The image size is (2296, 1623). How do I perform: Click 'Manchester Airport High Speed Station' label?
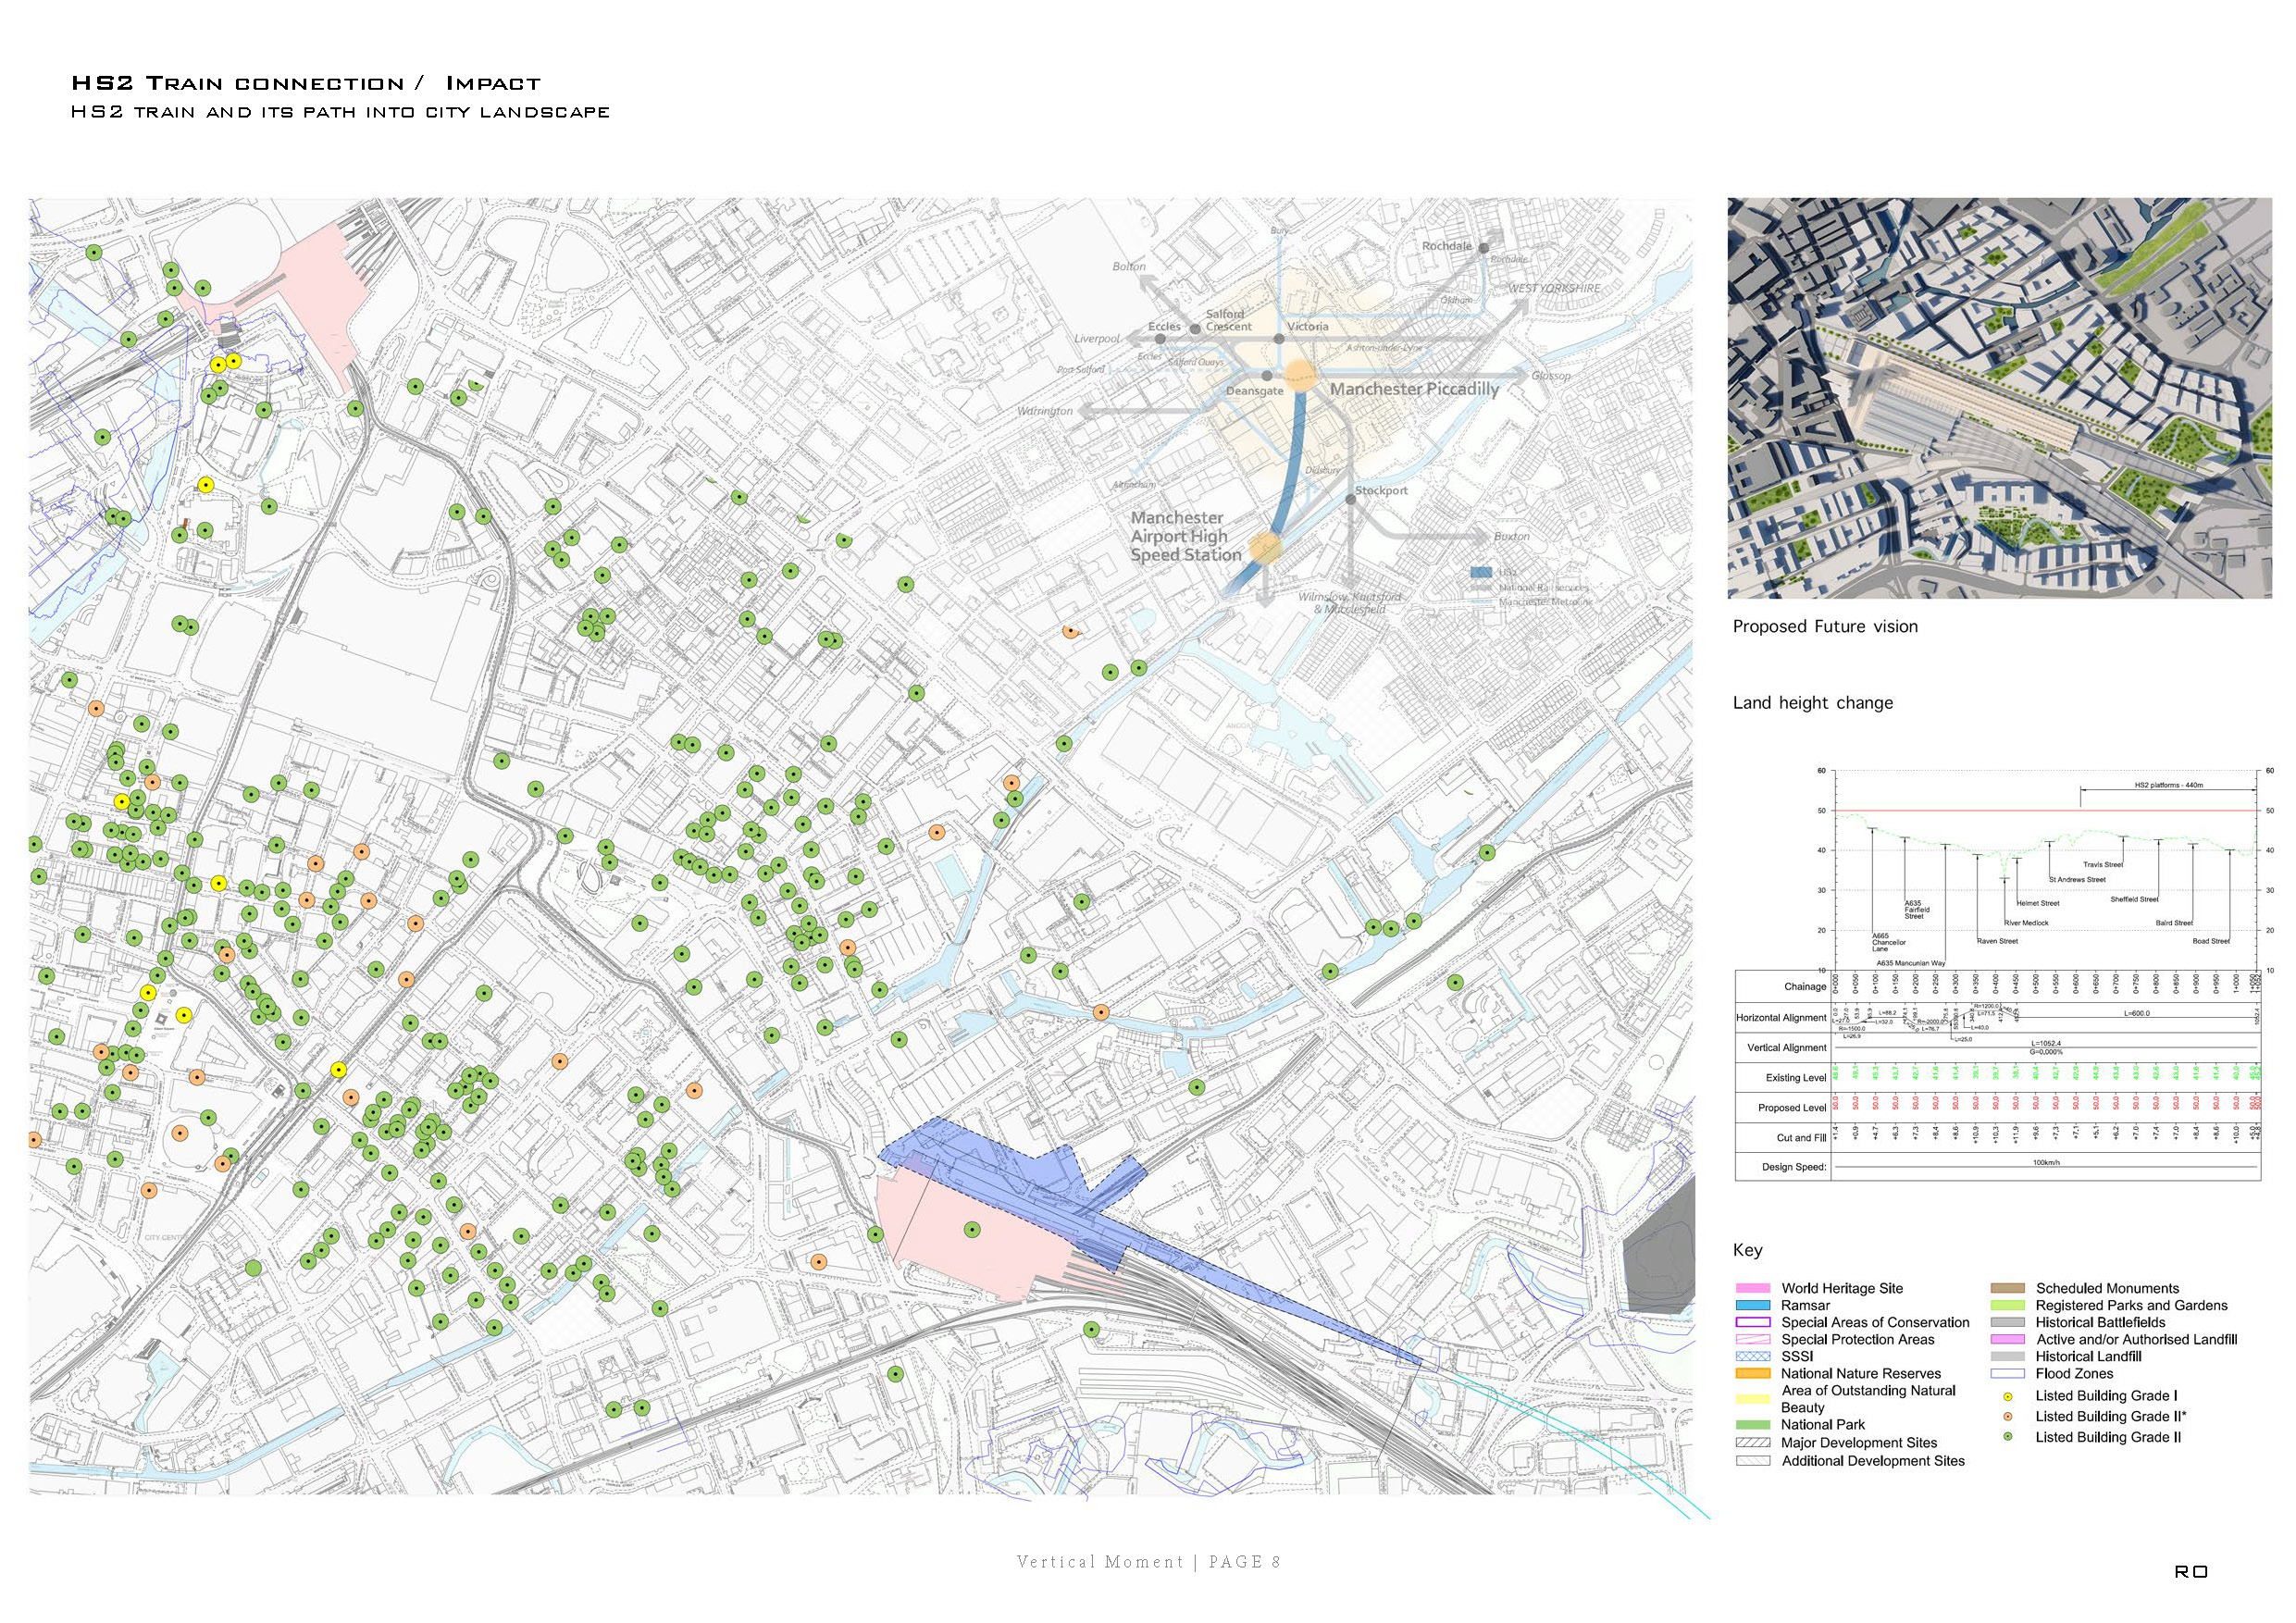click(x=1186, y=536)
